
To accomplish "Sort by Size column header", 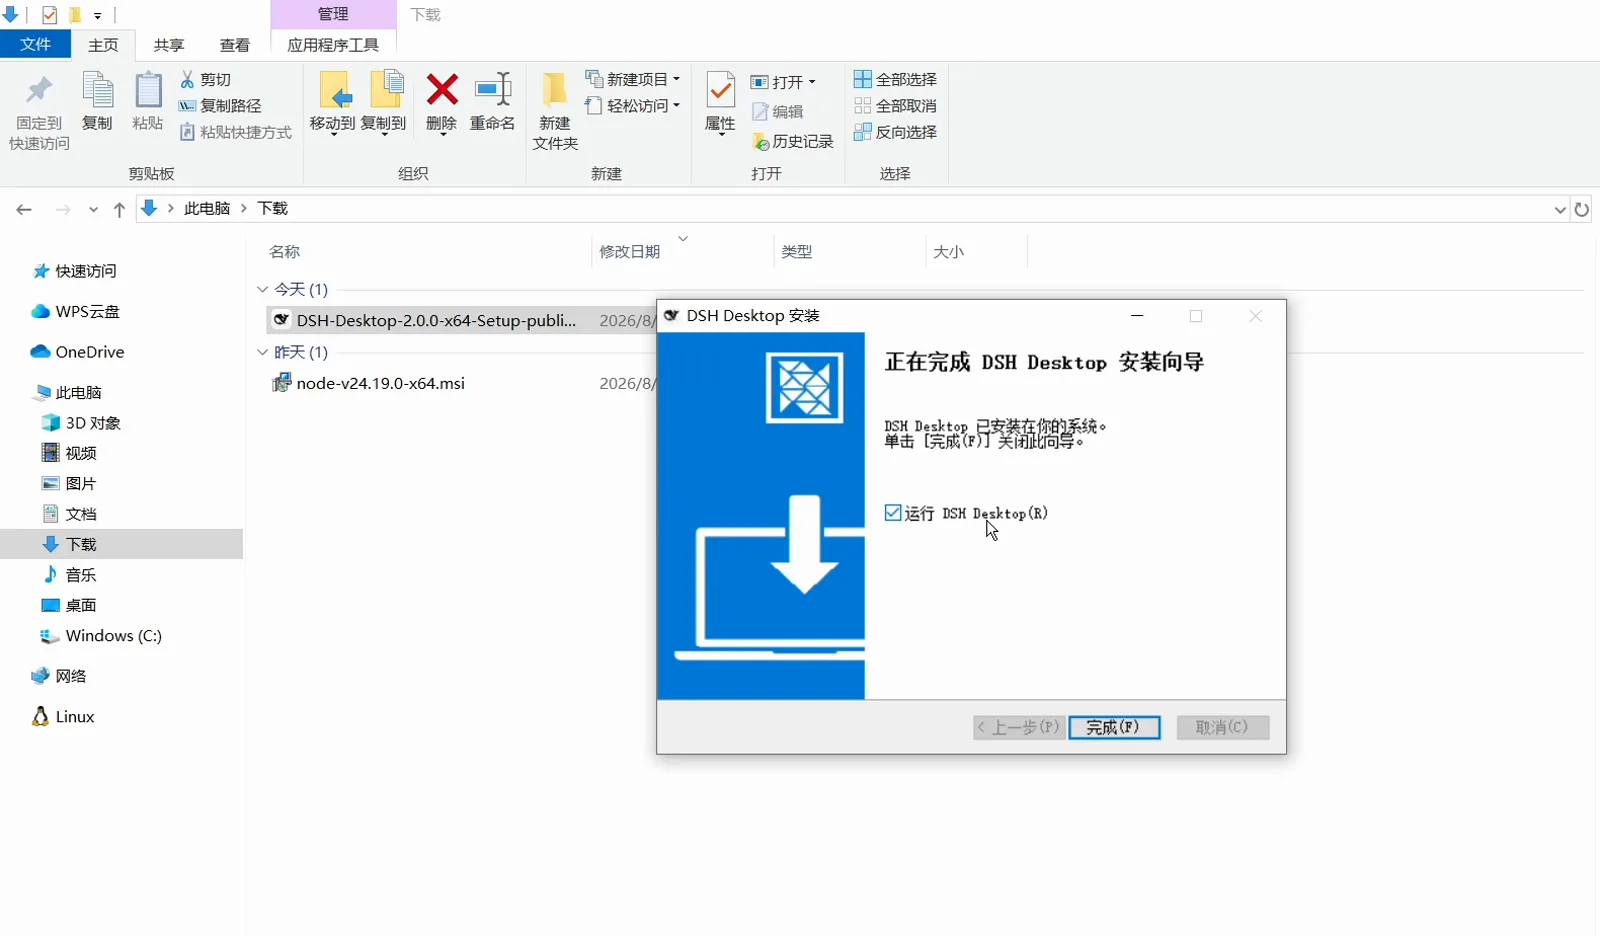I will [x=949, y=252].
